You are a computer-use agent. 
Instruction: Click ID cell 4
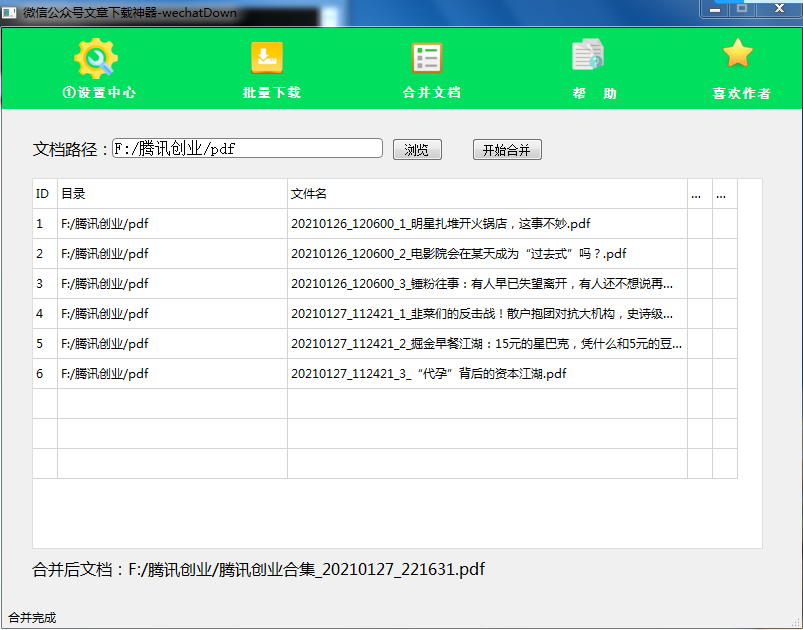45,313
